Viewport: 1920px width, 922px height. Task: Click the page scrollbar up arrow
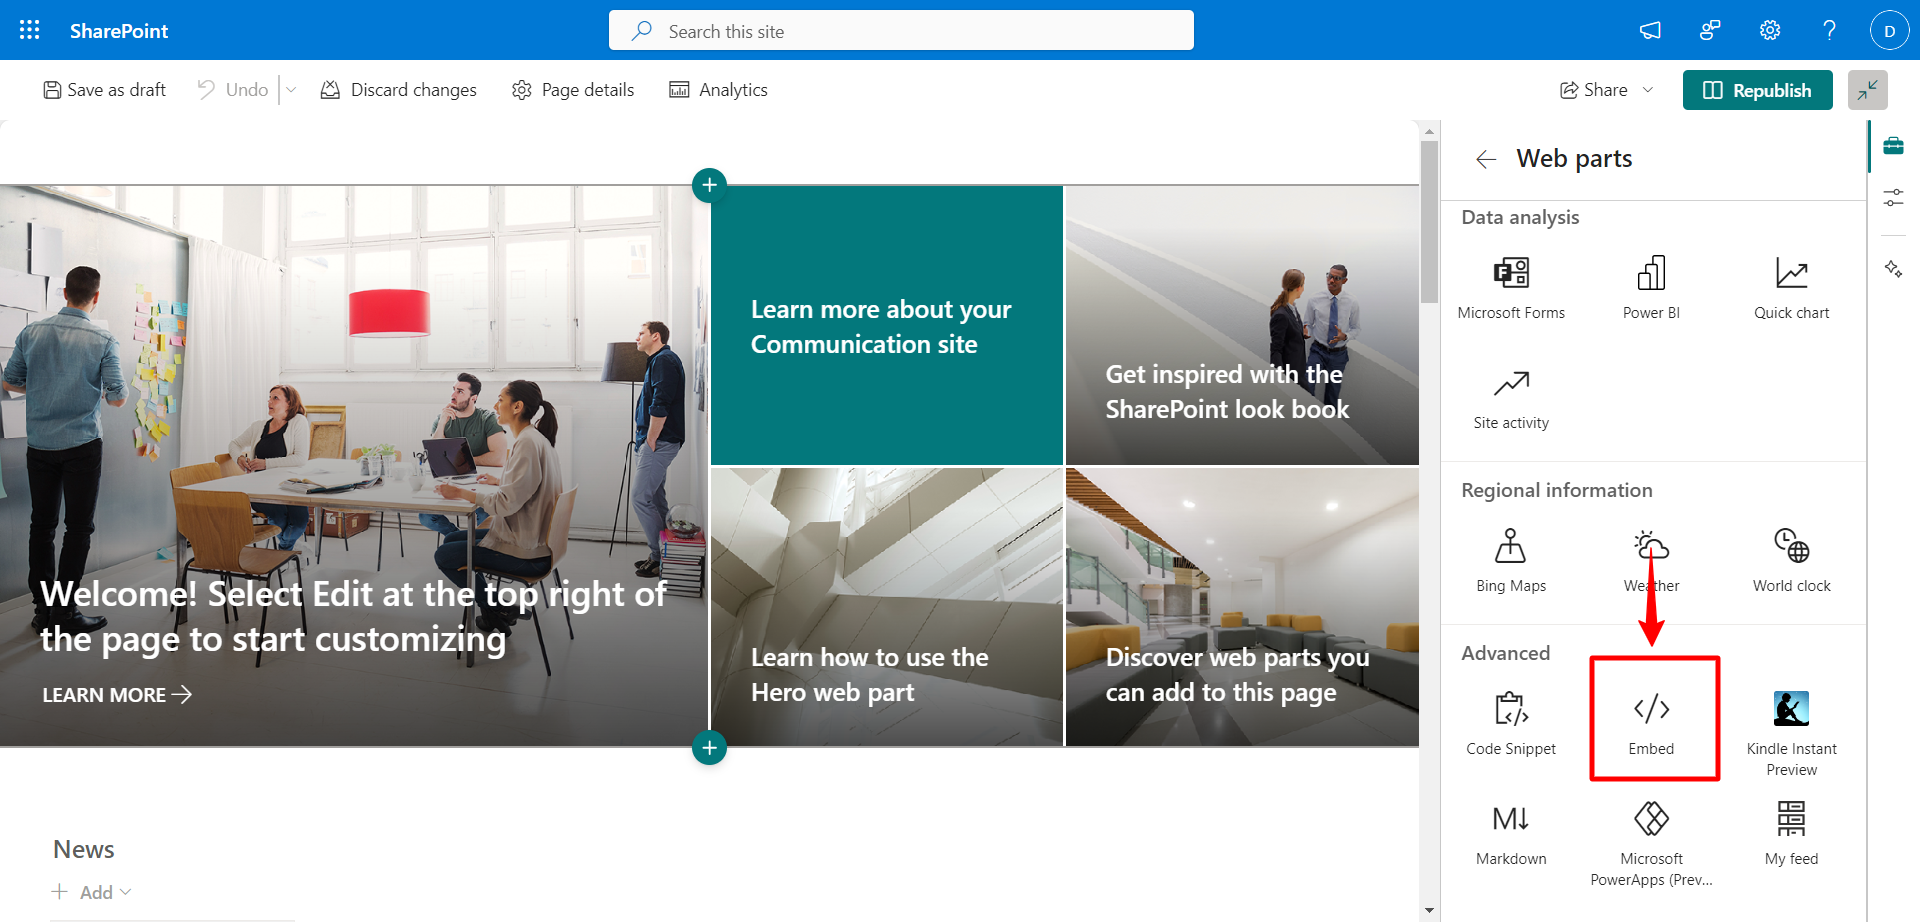(1429, 131)
